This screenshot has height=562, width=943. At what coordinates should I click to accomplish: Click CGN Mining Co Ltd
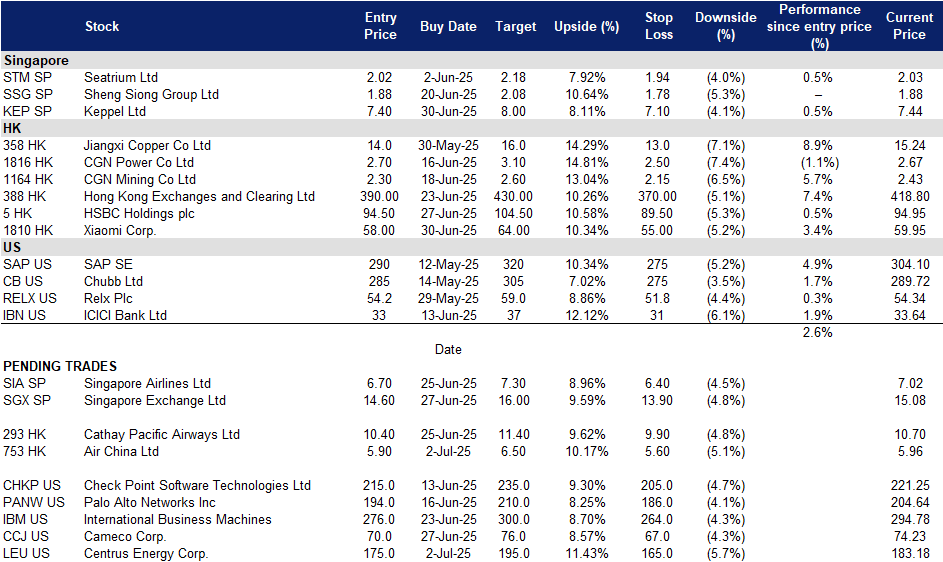tap(140, 179)
